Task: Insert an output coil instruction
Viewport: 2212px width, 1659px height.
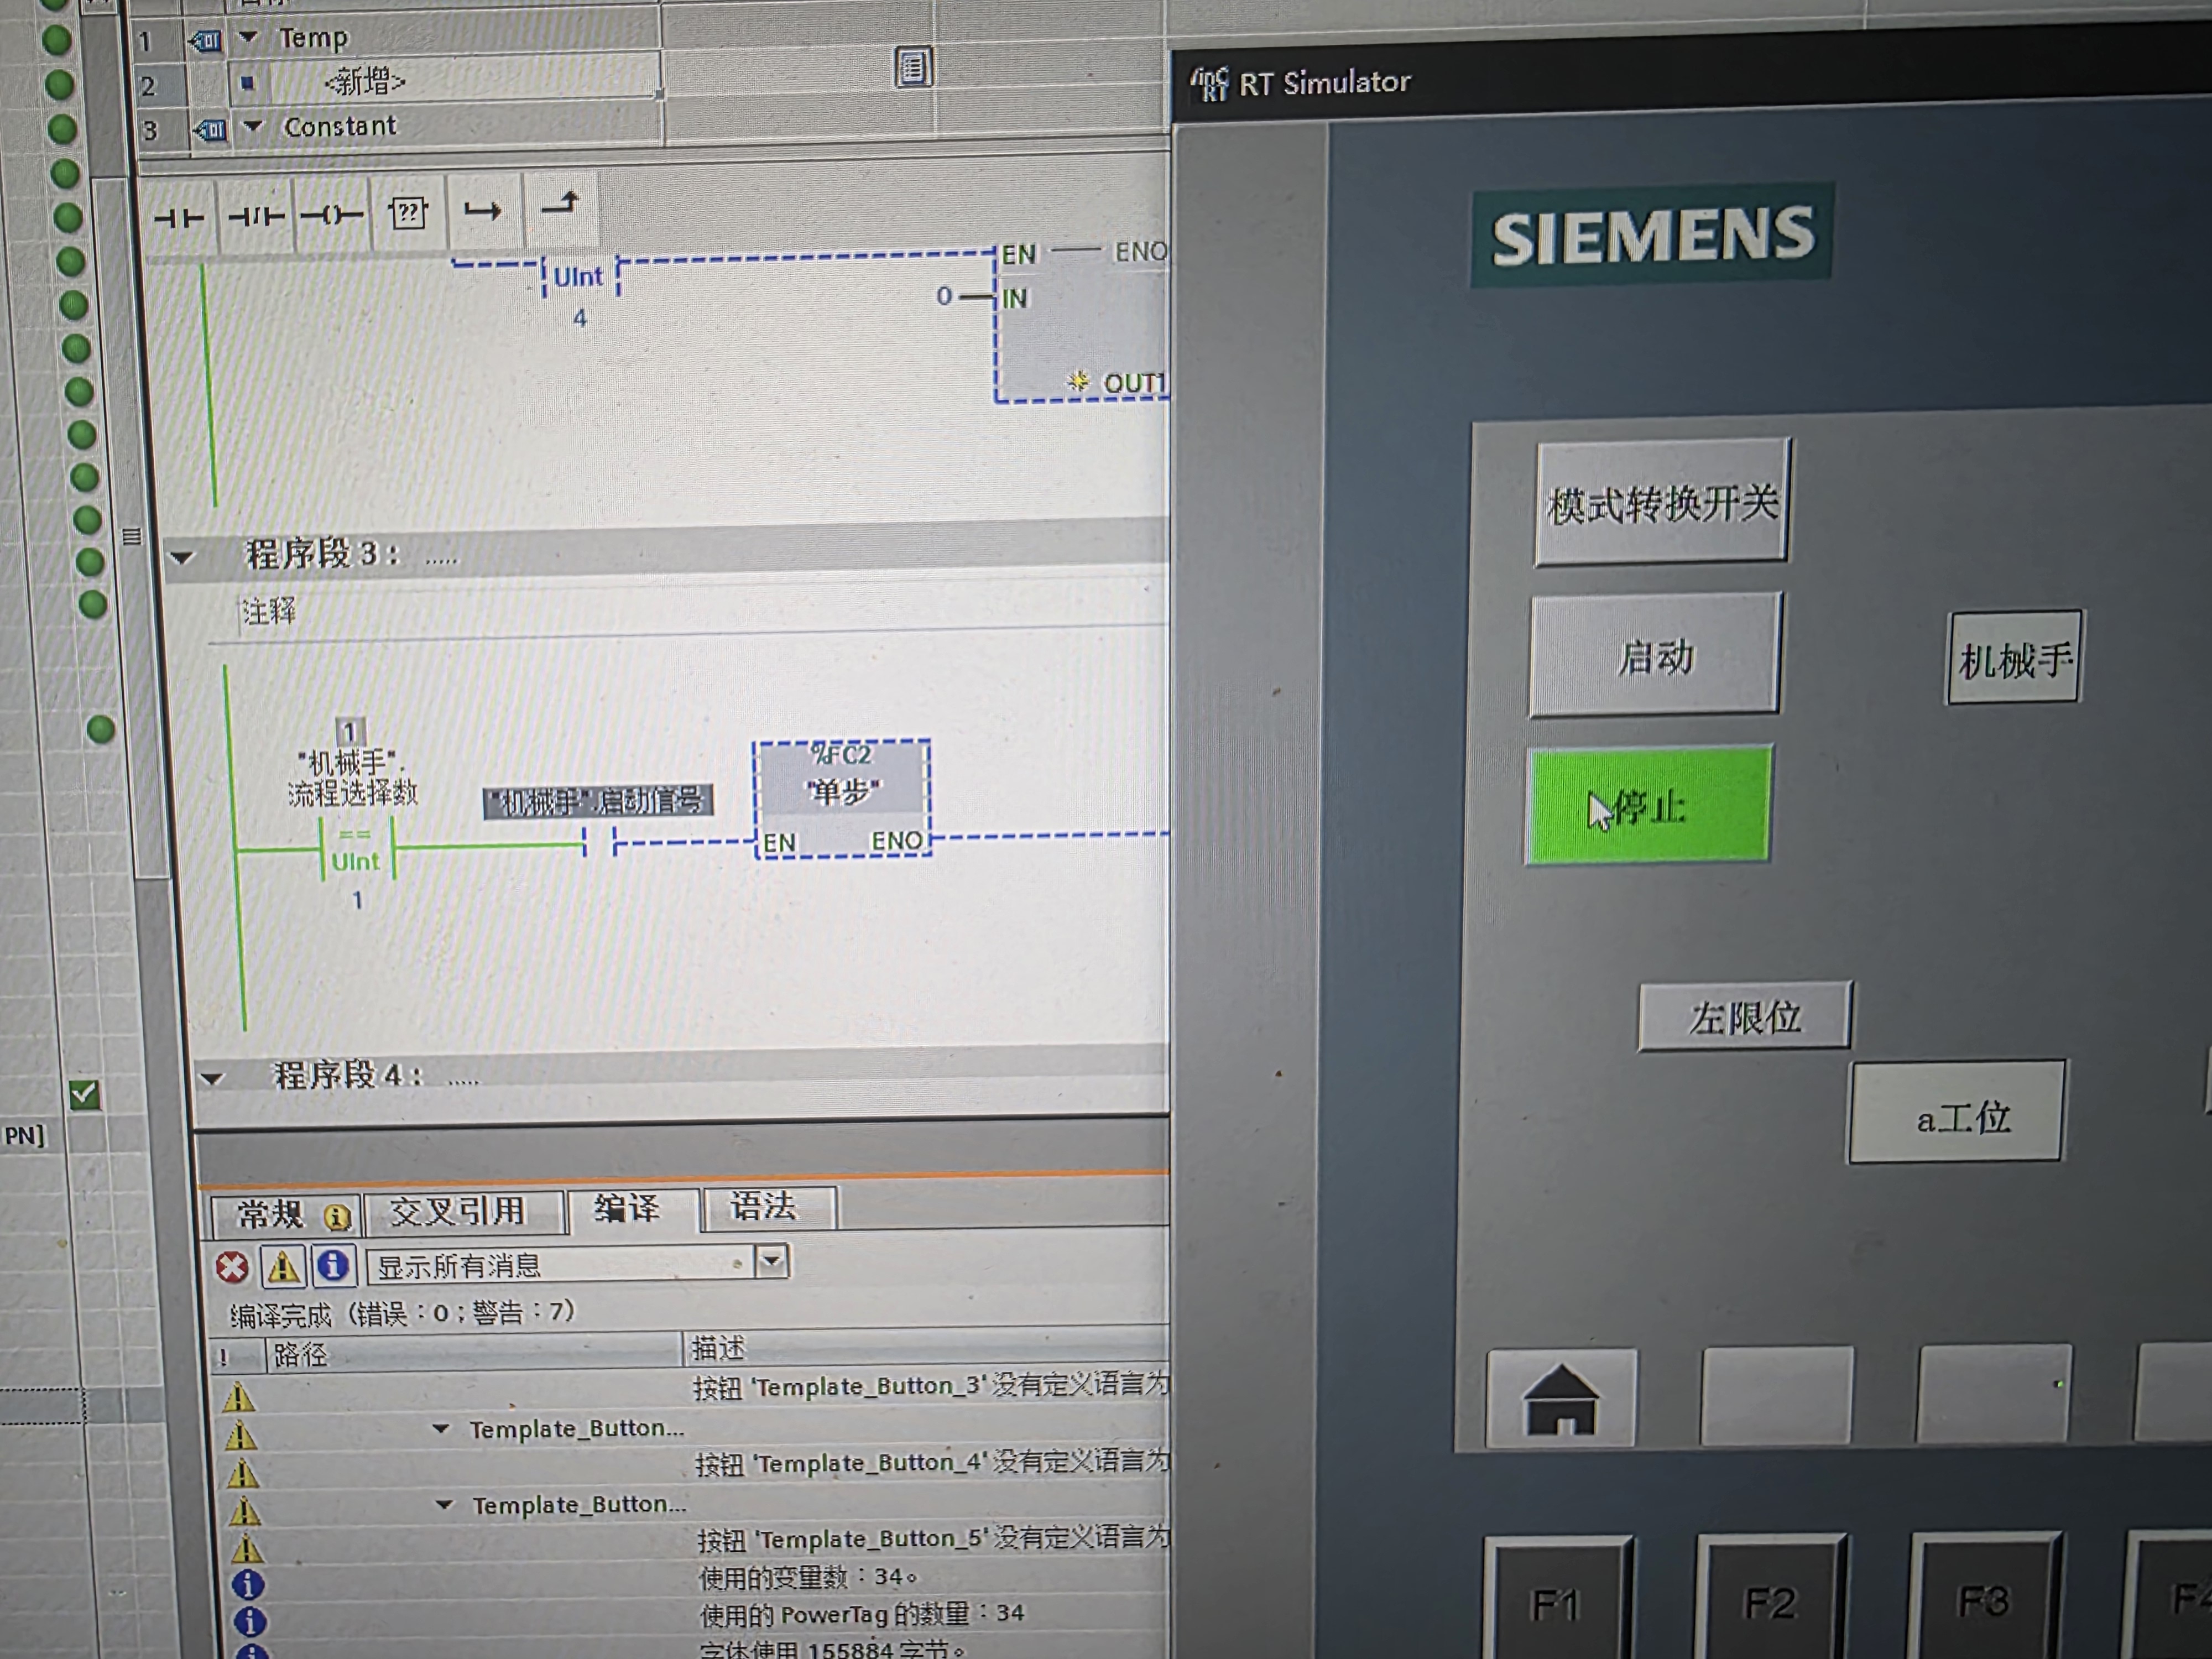Action: point(331,214)
